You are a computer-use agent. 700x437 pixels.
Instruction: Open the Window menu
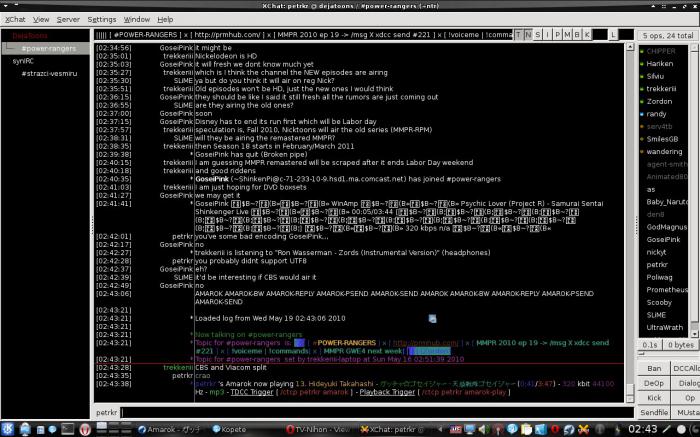[x=137, y=20]
